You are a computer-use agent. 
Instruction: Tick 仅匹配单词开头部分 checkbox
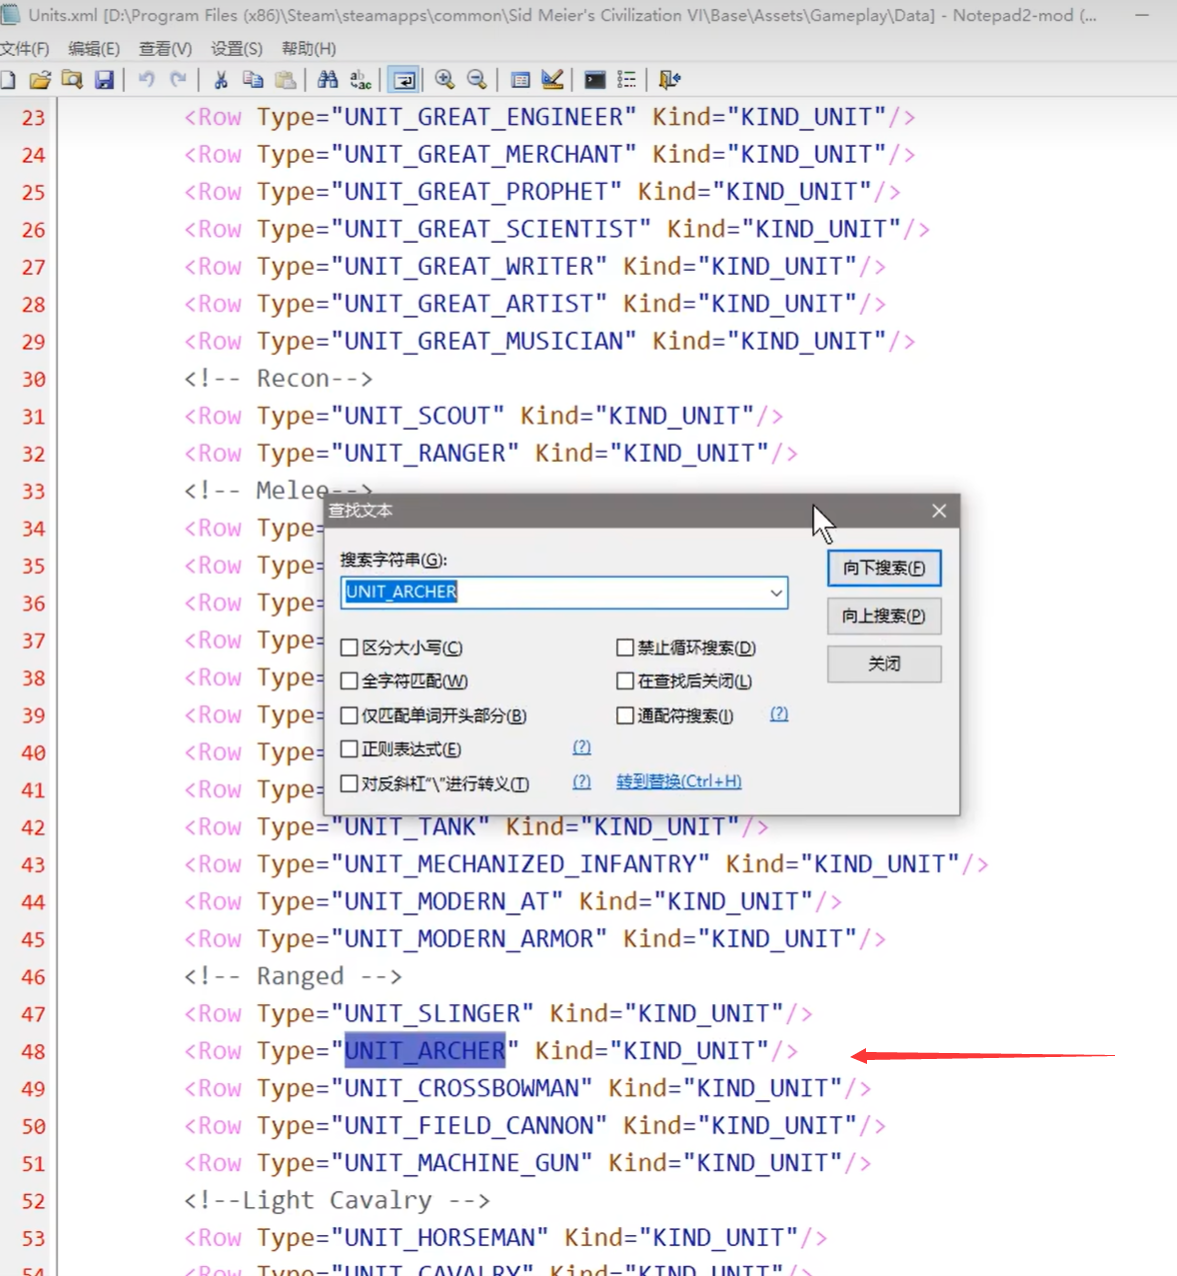[349, 715]
